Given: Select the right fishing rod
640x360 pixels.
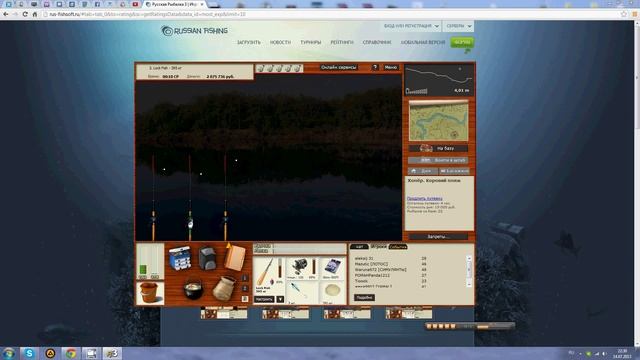Looking at the screenshot, I should click(225, 198).
